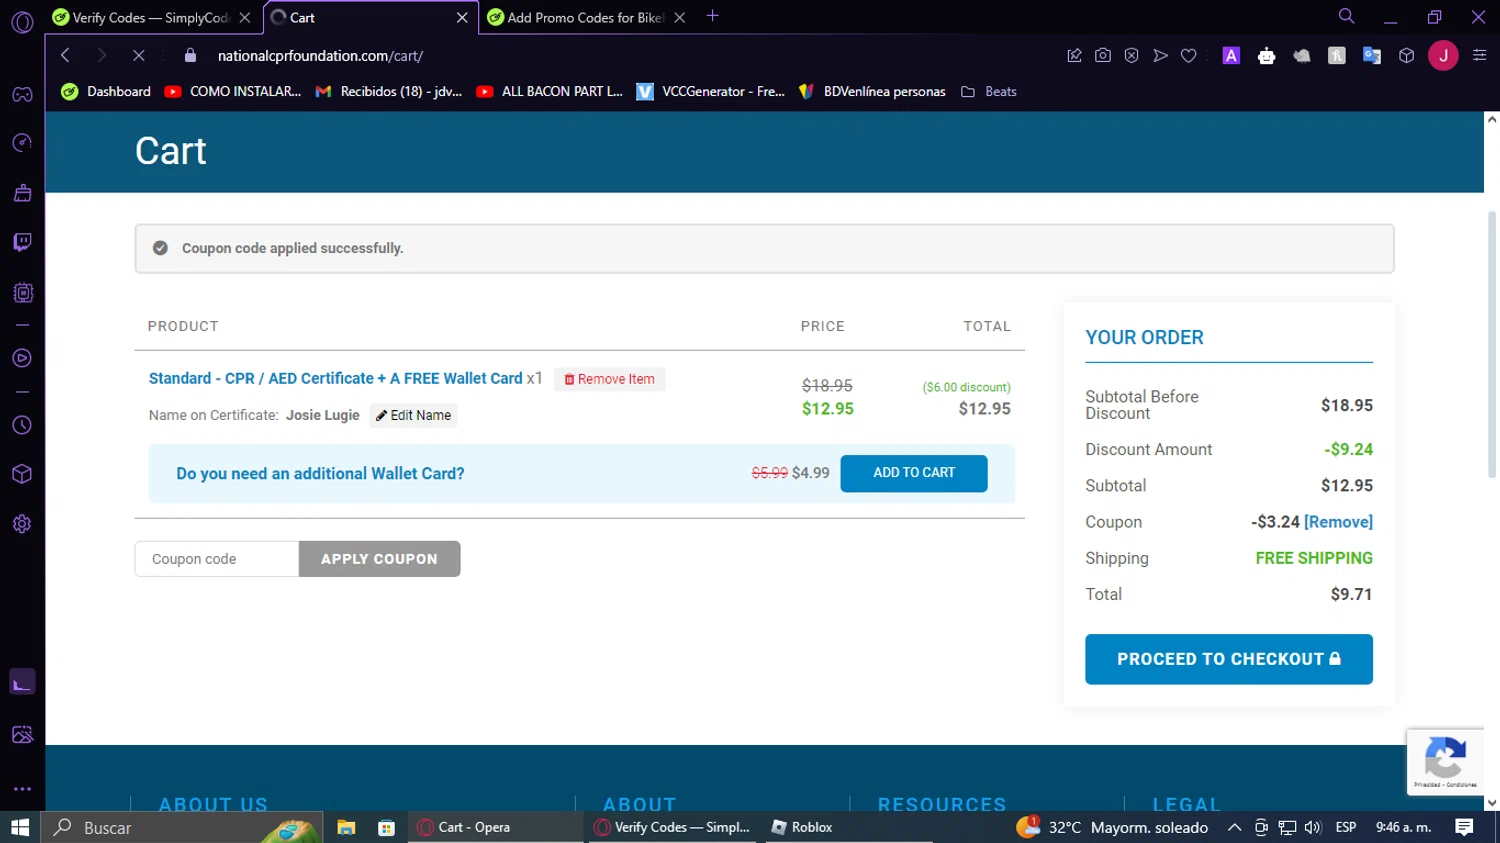Open the white robot extension
This screenshot has width=1500, height=843.
[1267, 56]
